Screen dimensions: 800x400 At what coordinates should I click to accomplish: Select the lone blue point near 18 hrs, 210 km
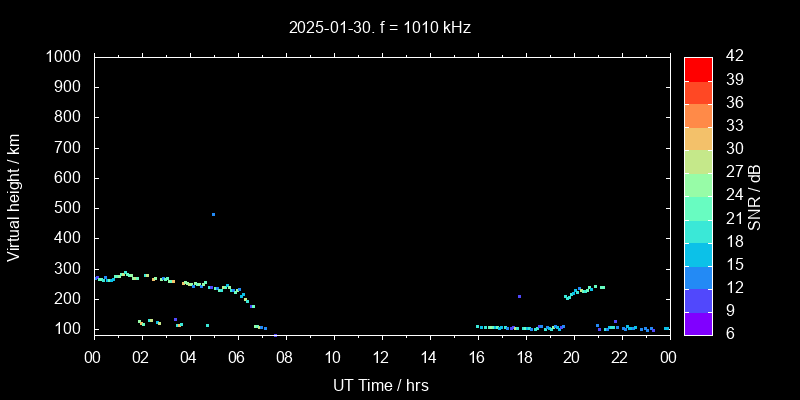pos(519,296)
